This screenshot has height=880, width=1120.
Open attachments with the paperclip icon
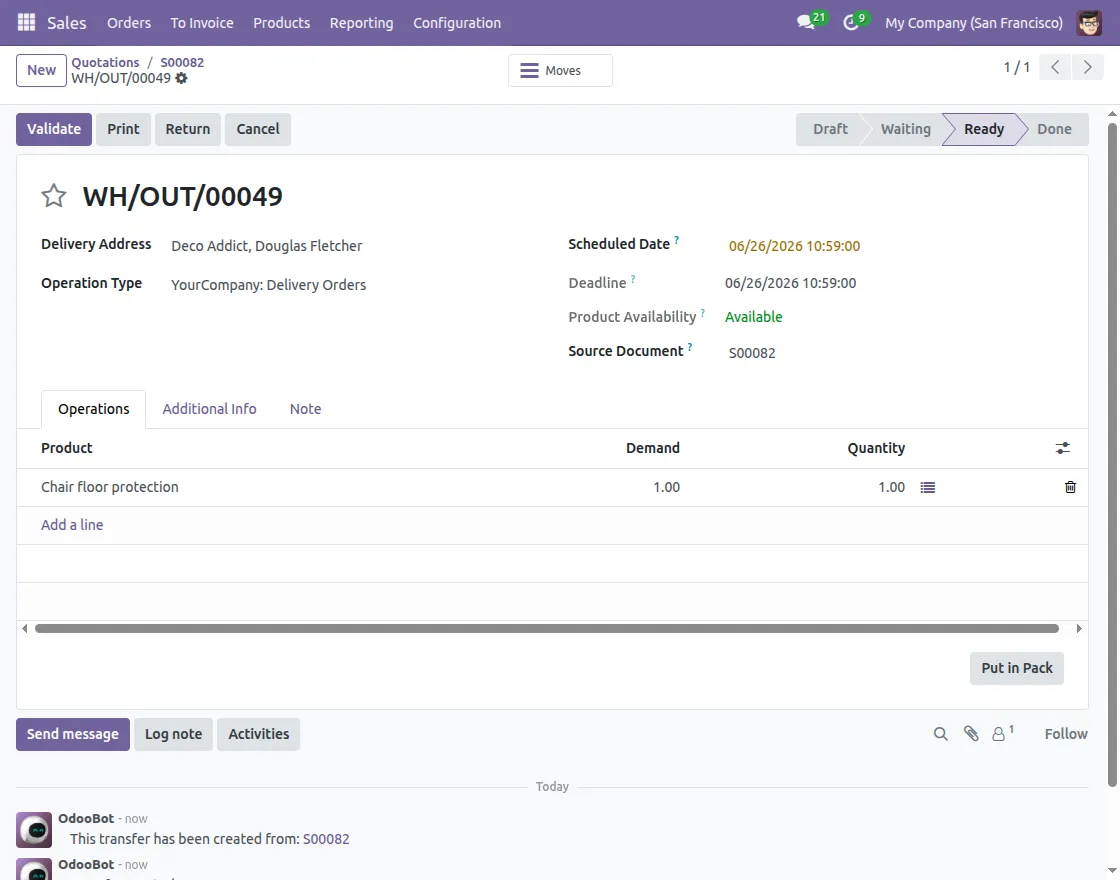[971, 734]
